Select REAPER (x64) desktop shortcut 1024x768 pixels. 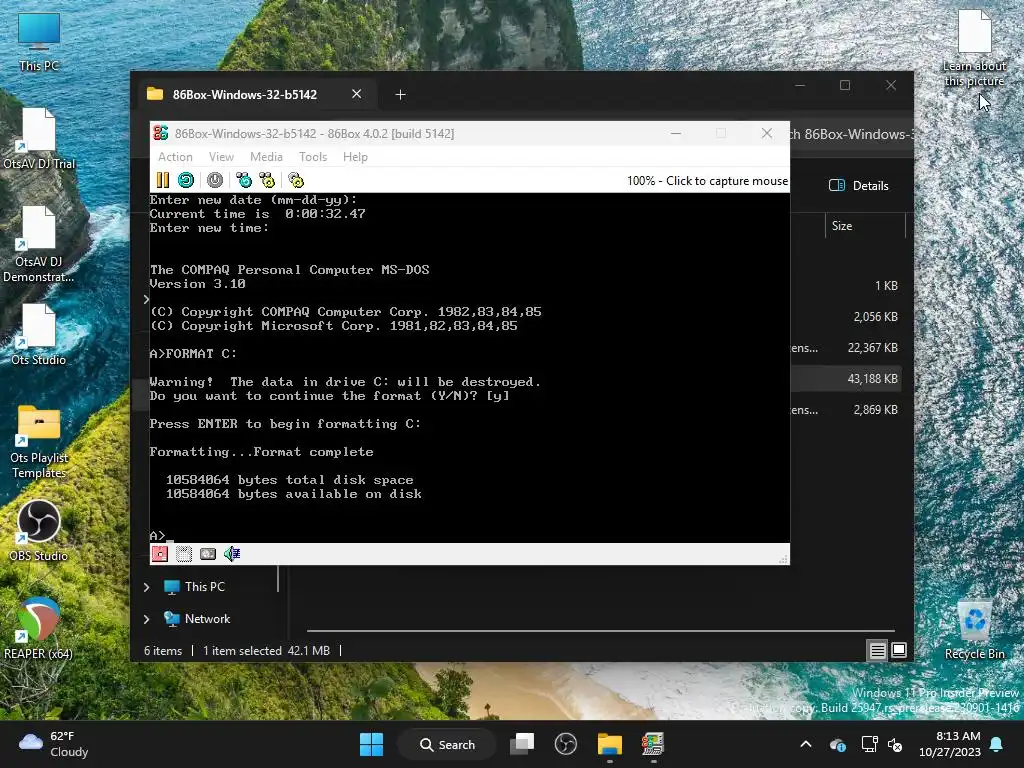point(39,628)
